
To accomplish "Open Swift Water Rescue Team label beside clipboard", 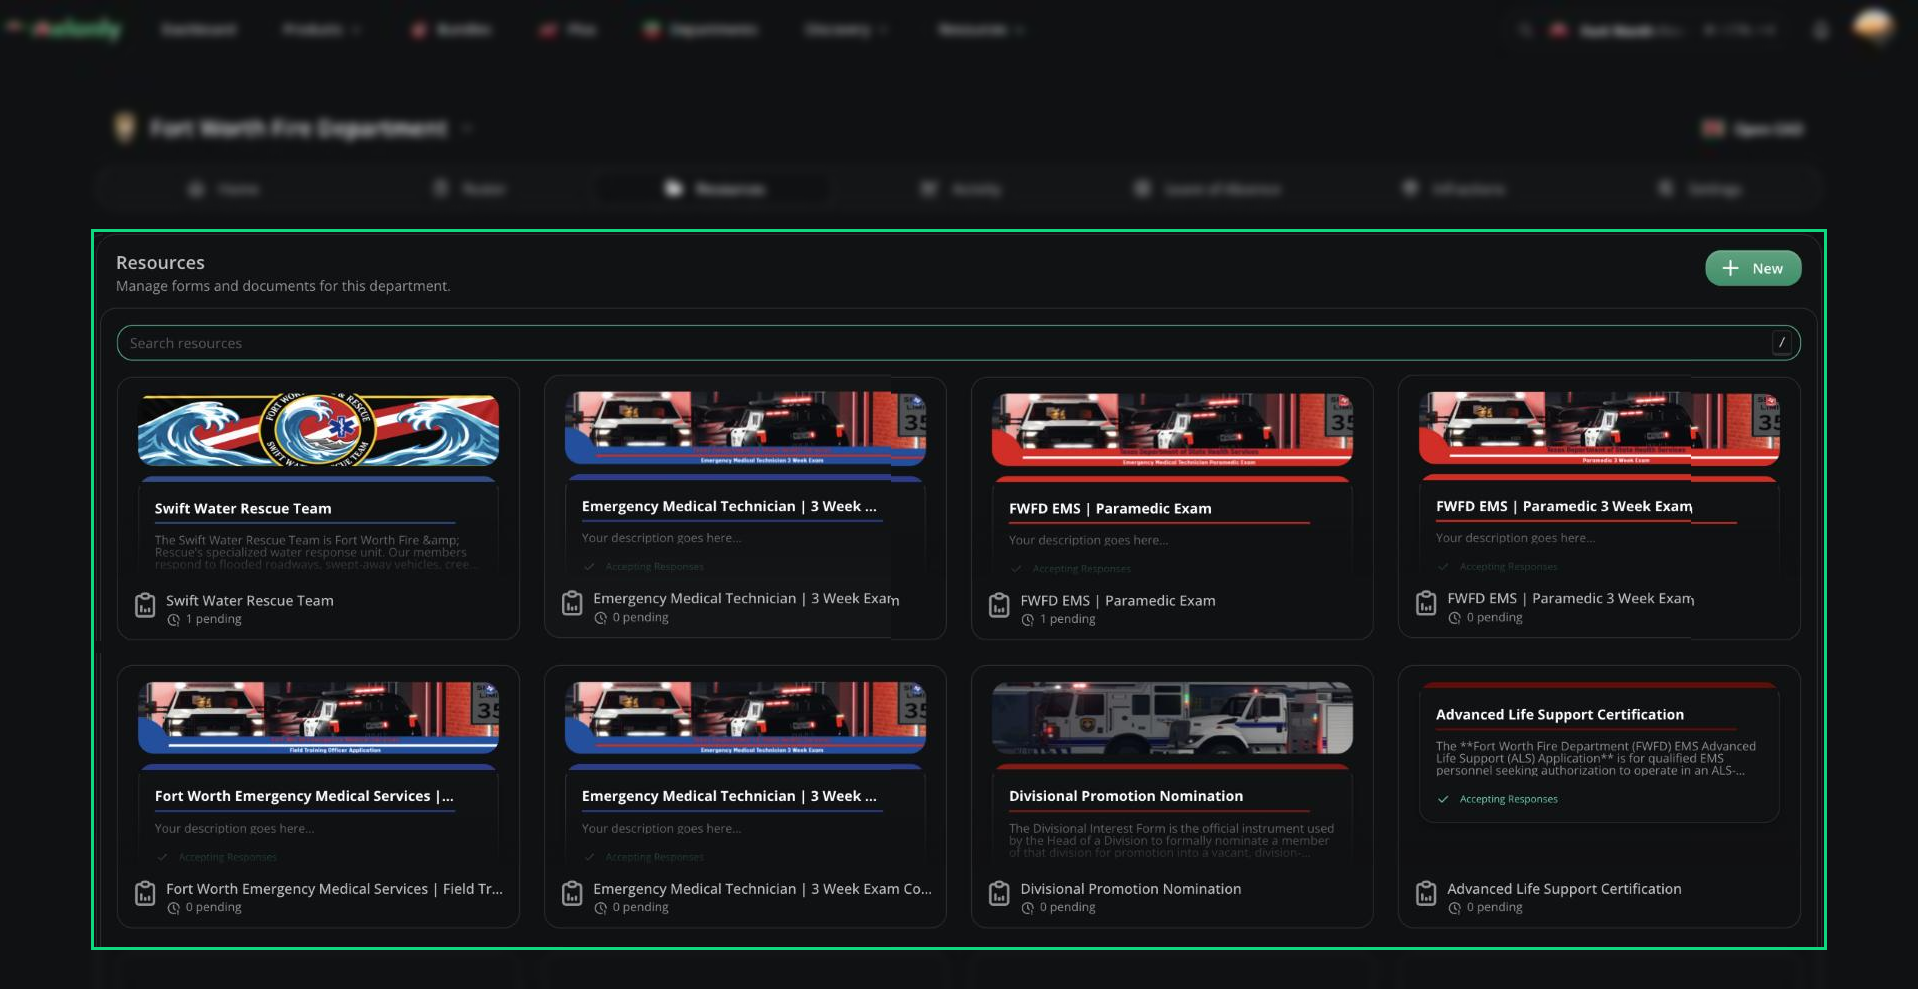I will (x=250, y=600).
